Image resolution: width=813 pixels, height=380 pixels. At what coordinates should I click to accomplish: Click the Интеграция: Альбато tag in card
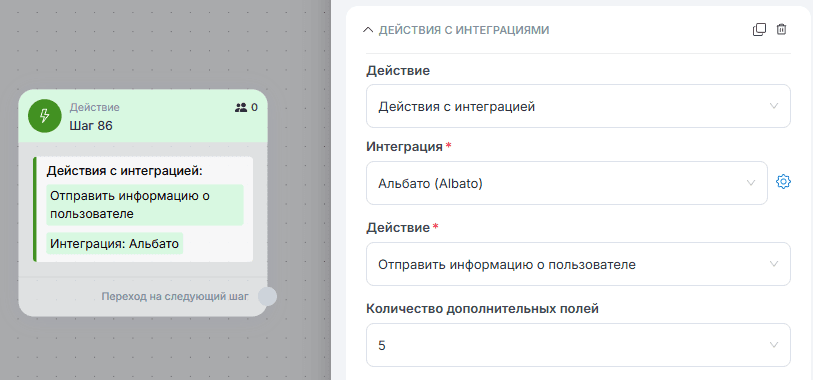pyautogui.click(x=115, y=244)
